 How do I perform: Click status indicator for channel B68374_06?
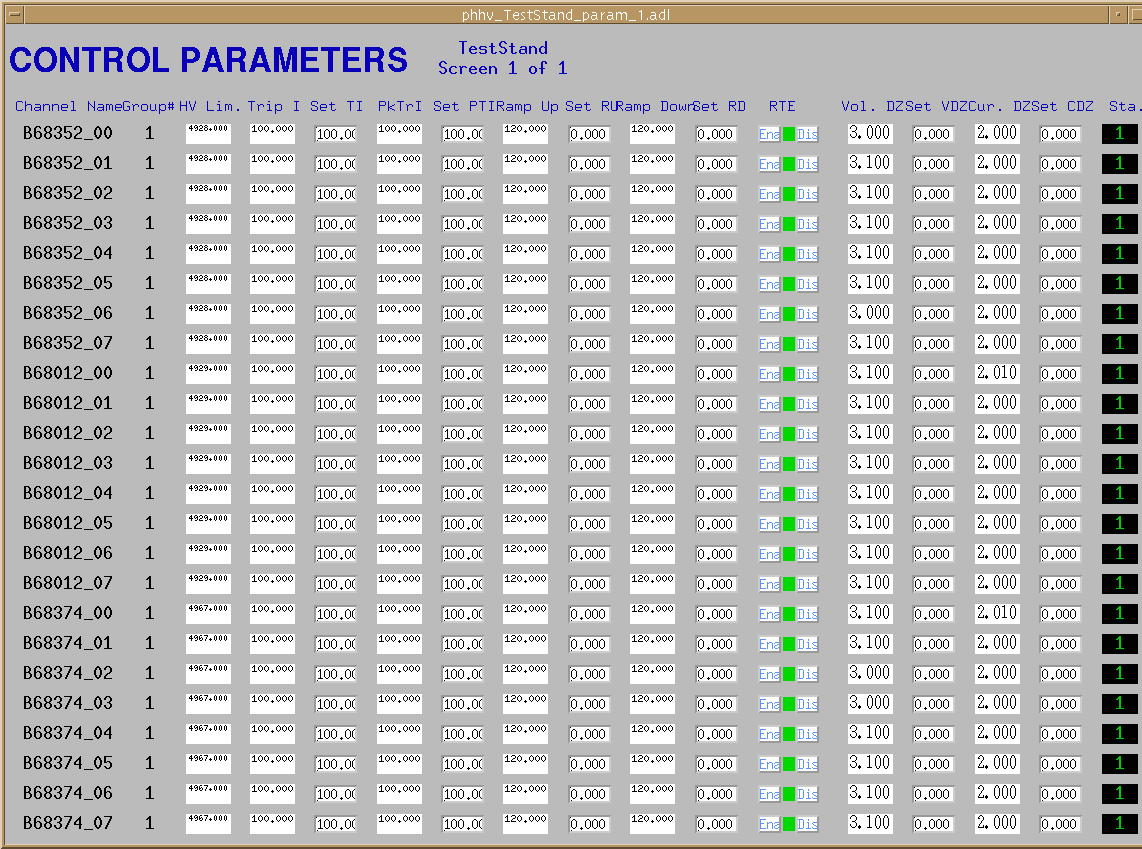pos(1119,793)
